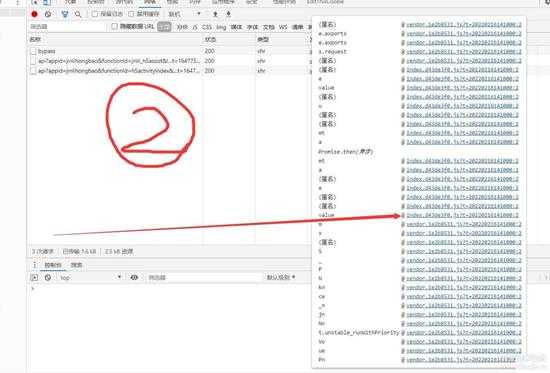
Task: Filter requests by 字体 type
Action: pyautogui.click(x=253, y=27)
